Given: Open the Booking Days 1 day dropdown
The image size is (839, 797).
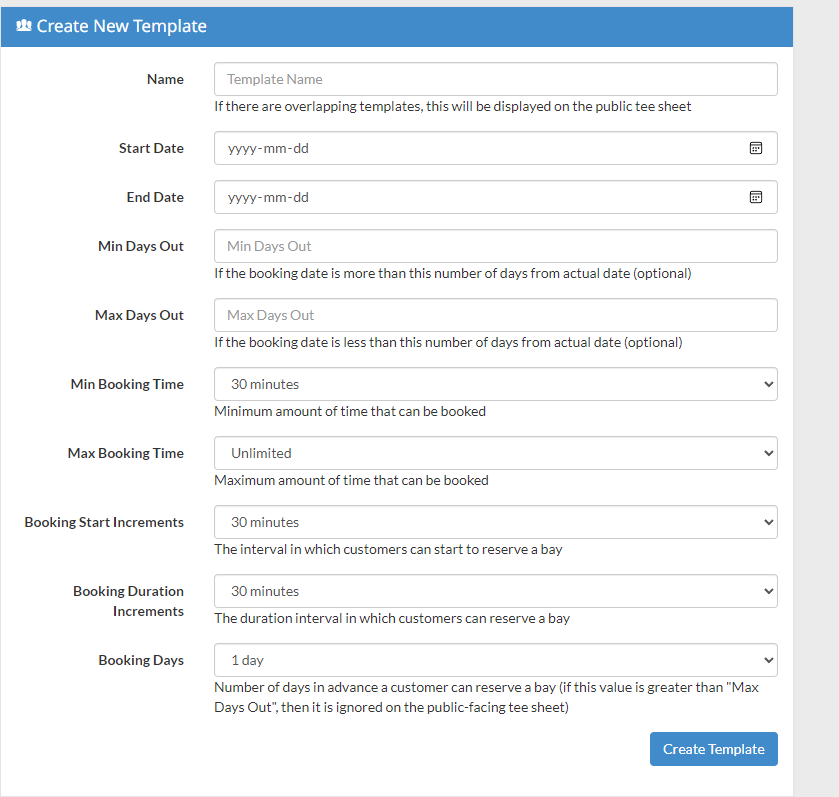Looking at the screenshot, I should [495, 660].
